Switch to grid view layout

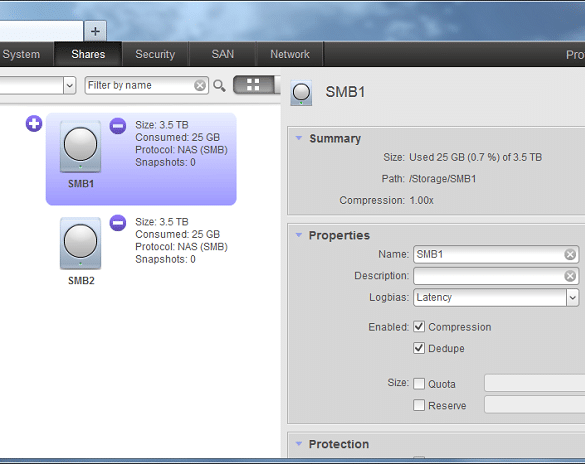(253, 85)
